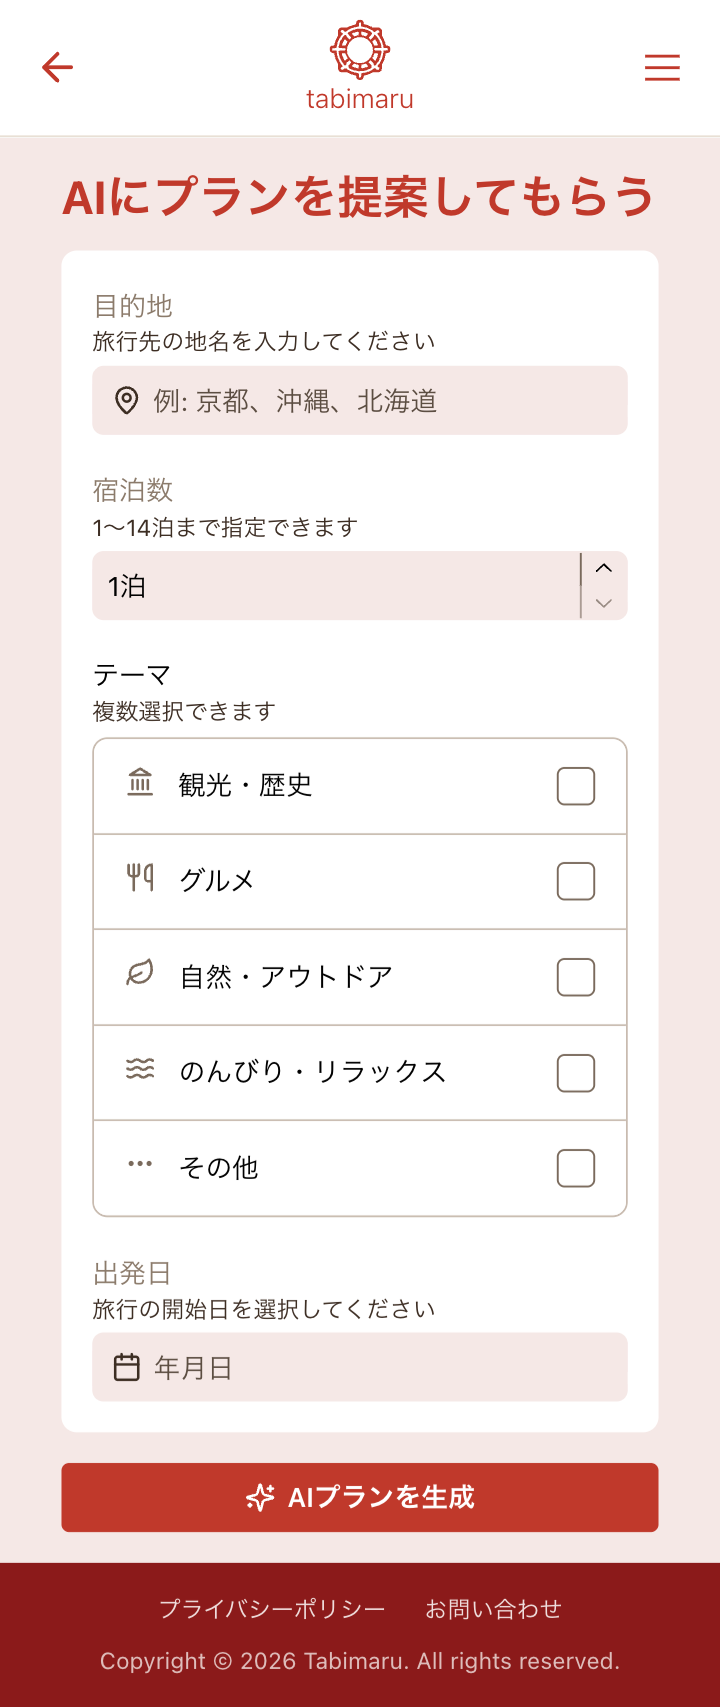Open the hamburger menu
The image size is (720, 1707).
click(662, 67)
